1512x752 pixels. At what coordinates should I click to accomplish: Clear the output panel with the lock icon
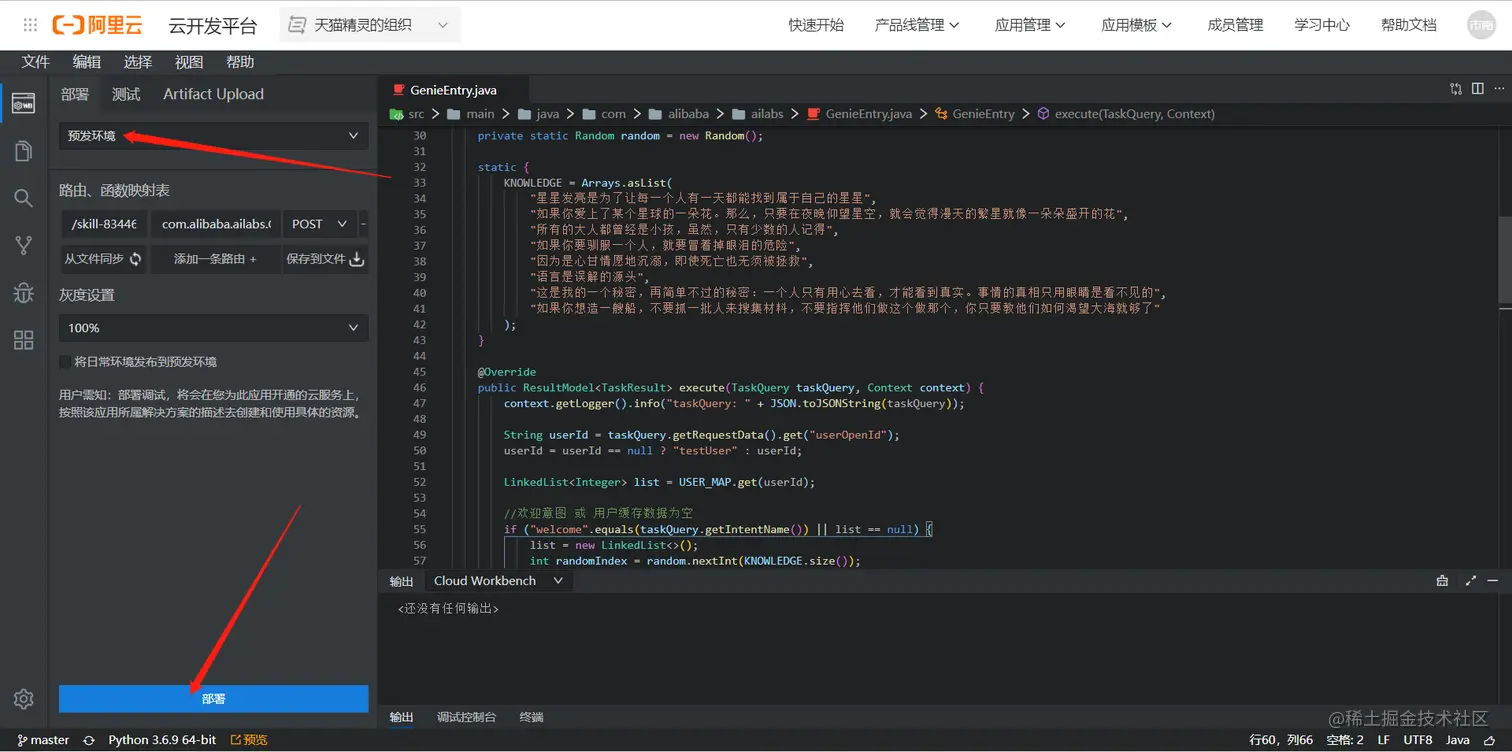[1442, 581]
